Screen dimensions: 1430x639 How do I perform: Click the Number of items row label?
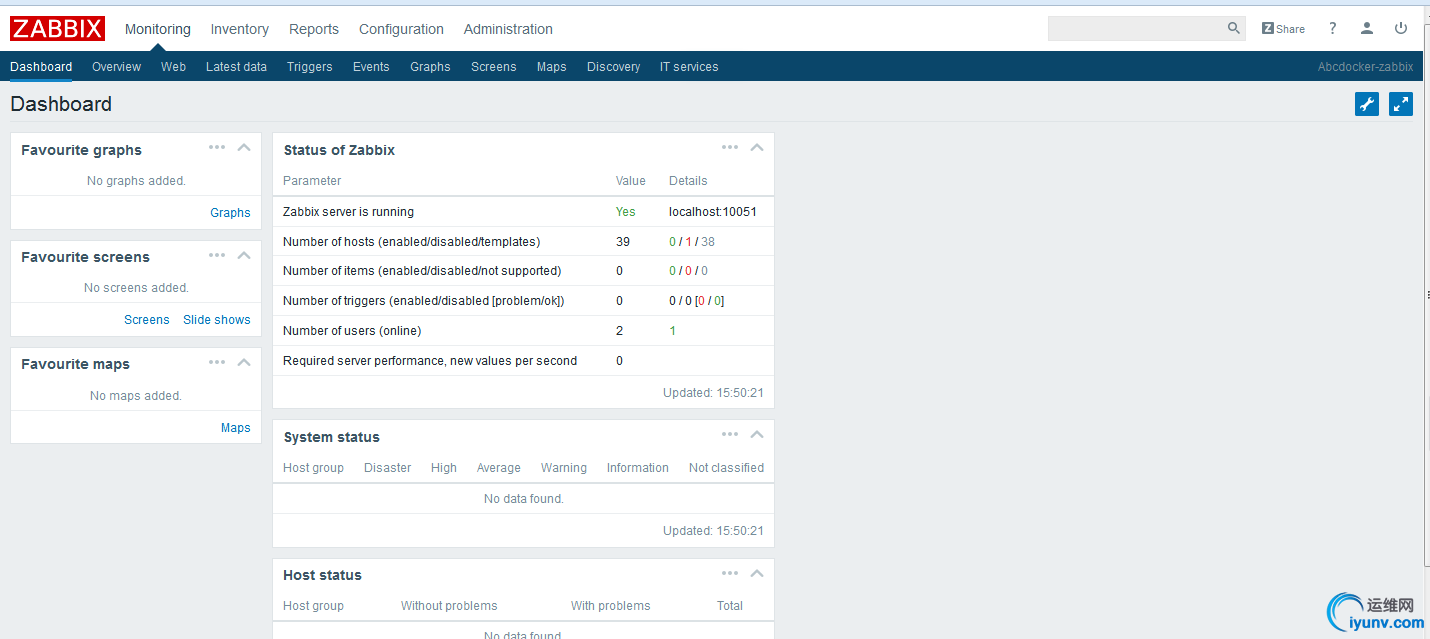(422, 271)
